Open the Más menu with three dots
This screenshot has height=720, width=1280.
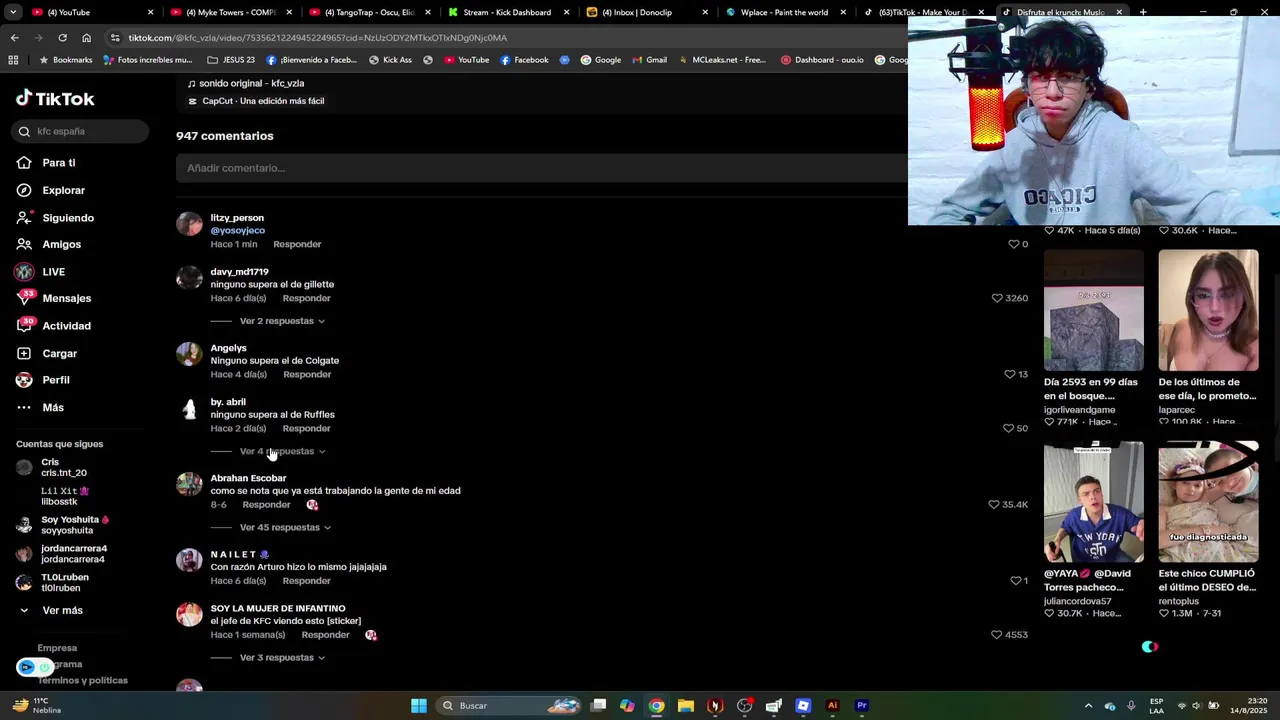(52, 407)
